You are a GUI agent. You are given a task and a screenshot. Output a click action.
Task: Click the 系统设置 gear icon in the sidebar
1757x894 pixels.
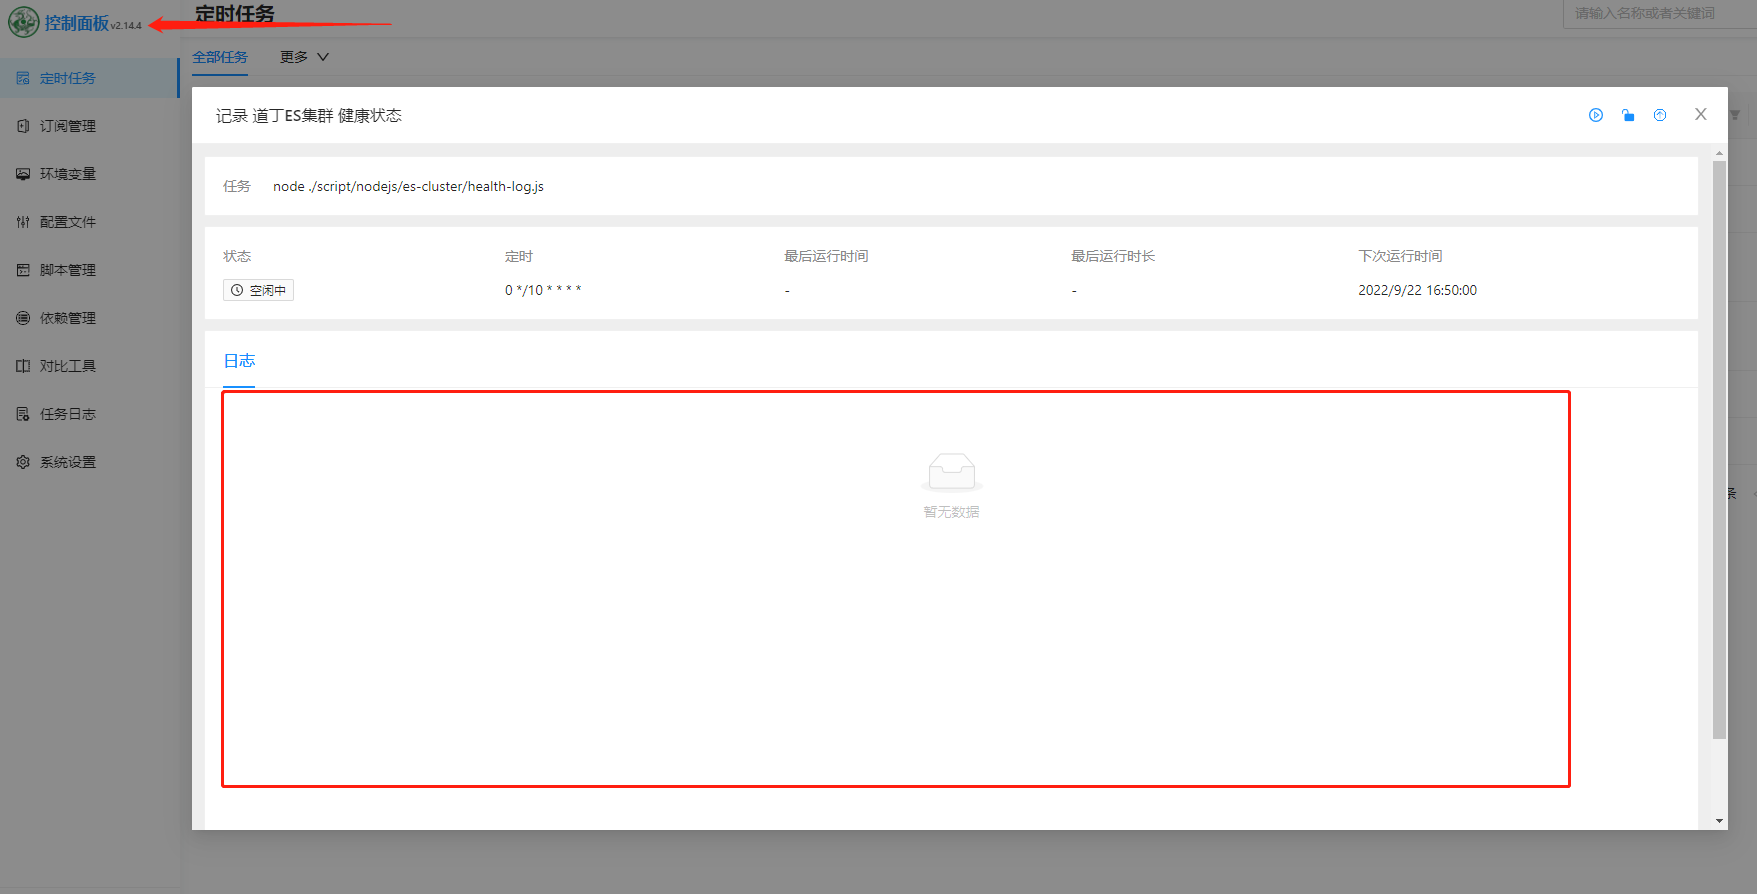pos(23,462)
